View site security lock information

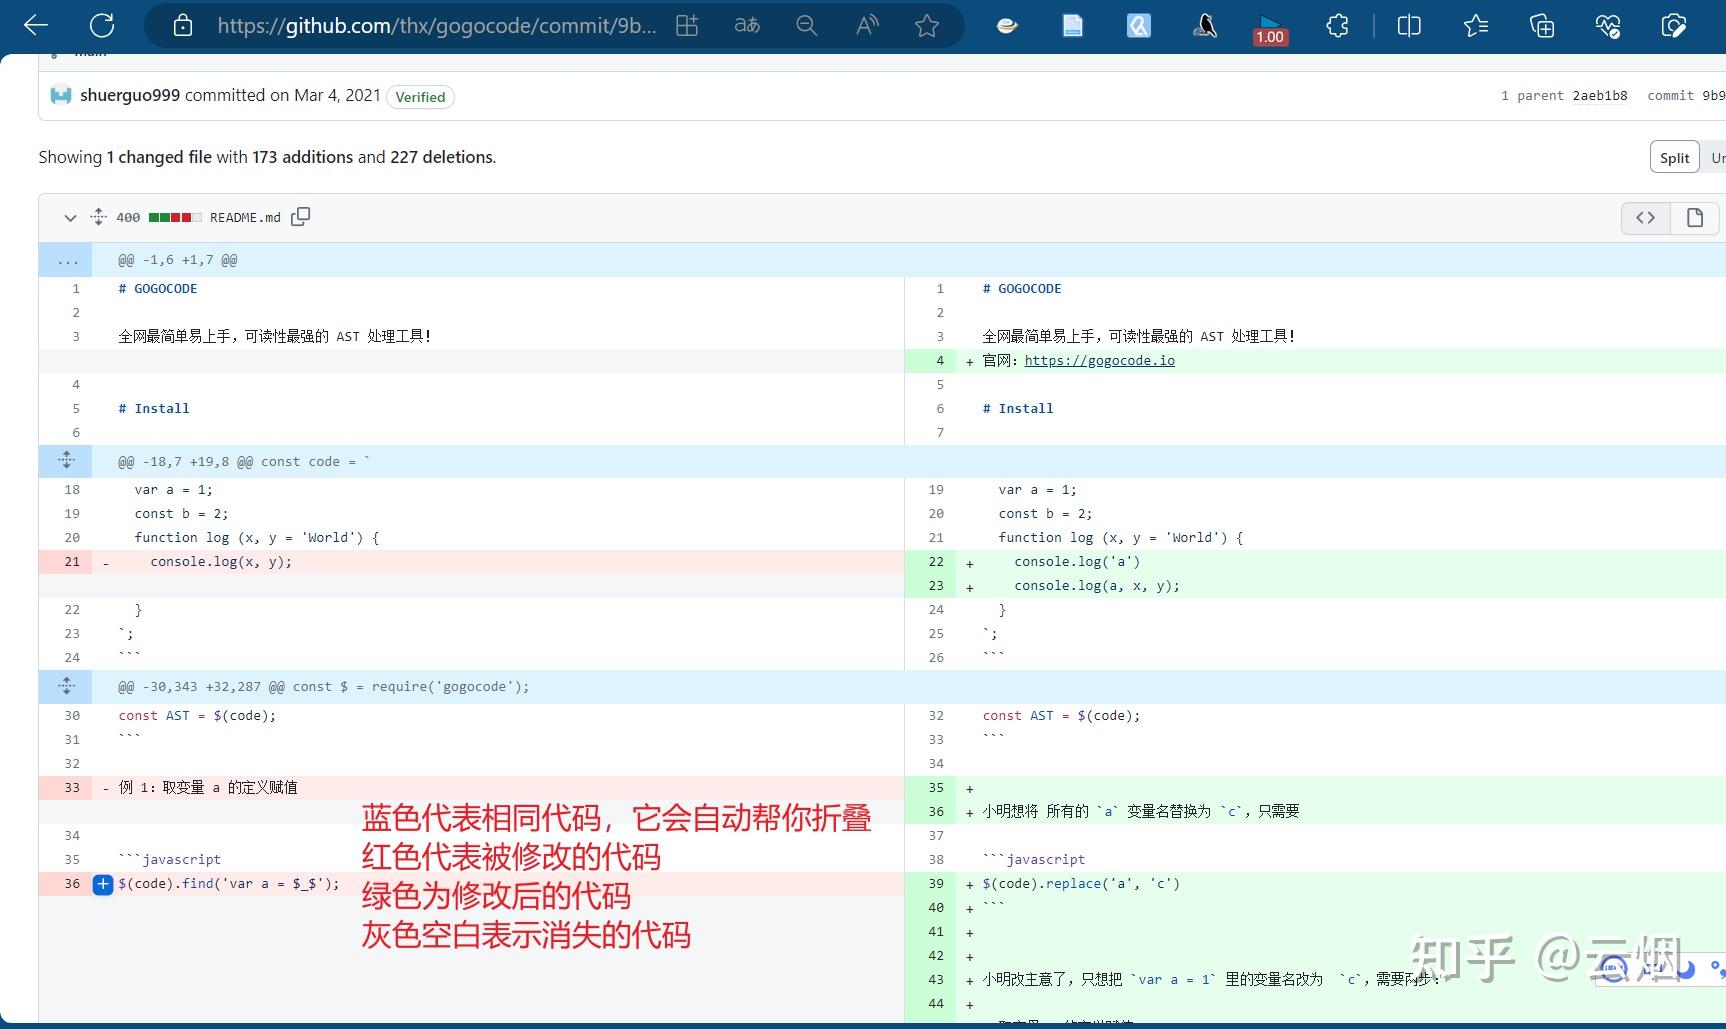[x=183, y=26]
